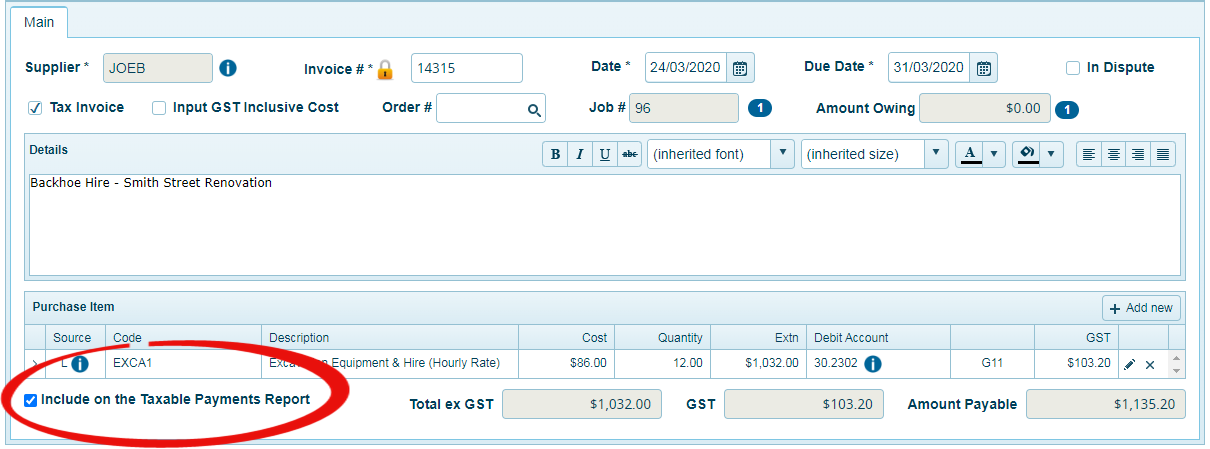
Task: Delete the EXCA1 purchase item with X icon
Action: [x=1150, y=364]
